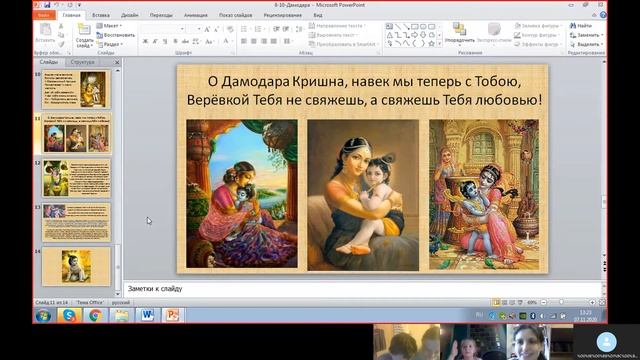Align text left in paragraph group
Viewport: 640px width, 360px height.
244,41
